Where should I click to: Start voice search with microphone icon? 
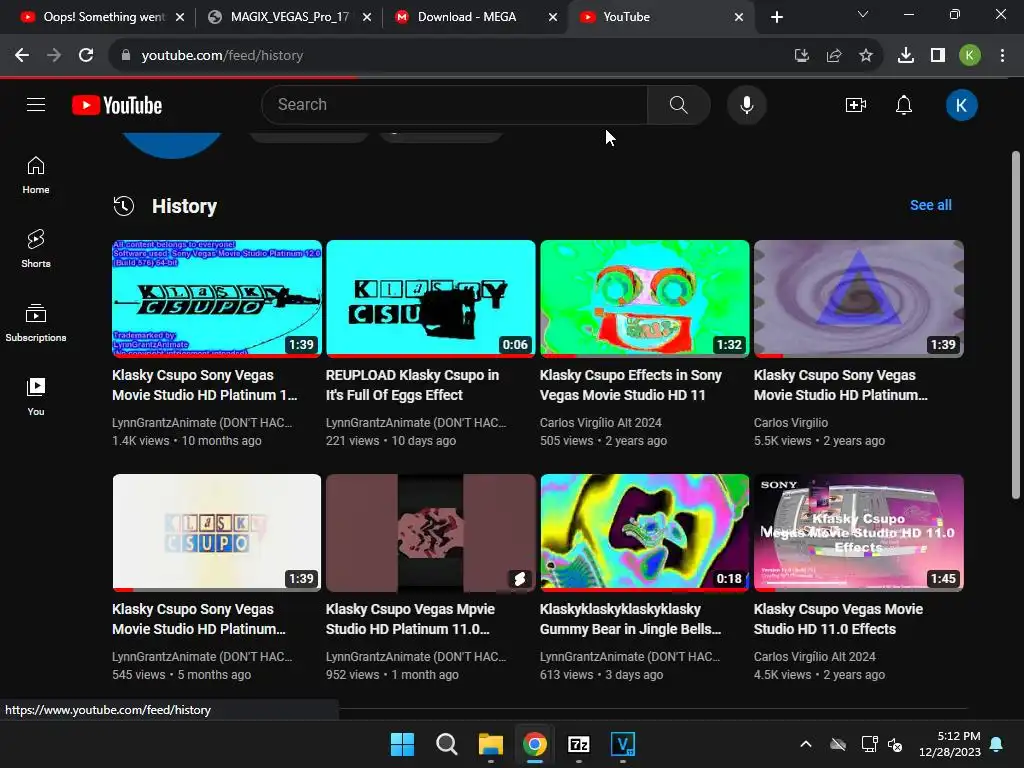(x=746, y=104)
